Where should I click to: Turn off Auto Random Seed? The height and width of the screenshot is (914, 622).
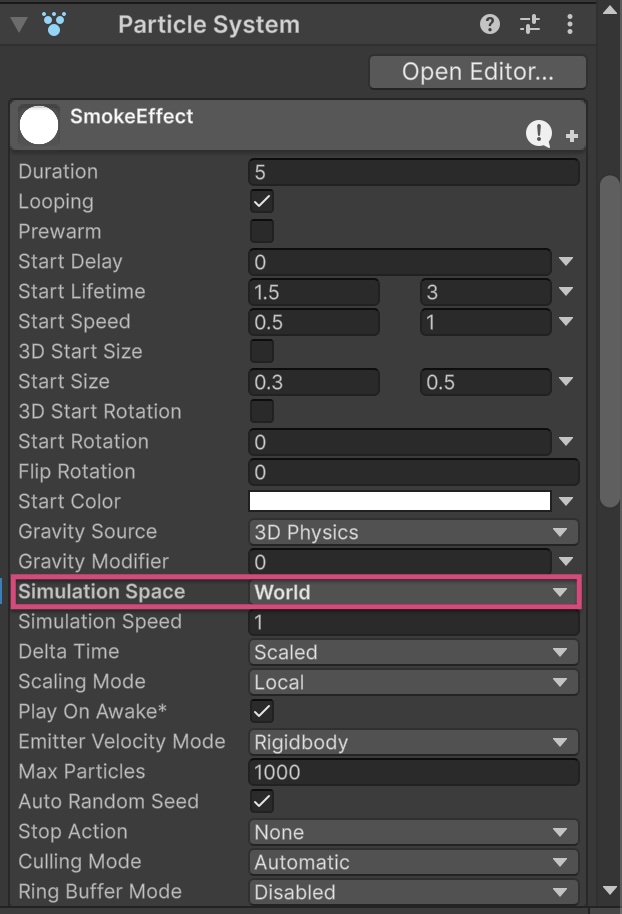pos(261,802)
